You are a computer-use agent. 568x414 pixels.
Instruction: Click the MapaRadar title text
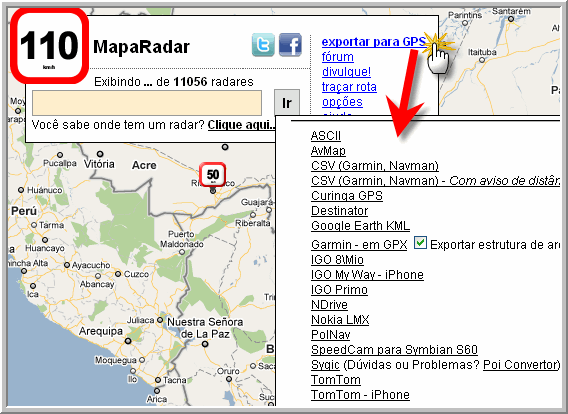click(141, 47)
